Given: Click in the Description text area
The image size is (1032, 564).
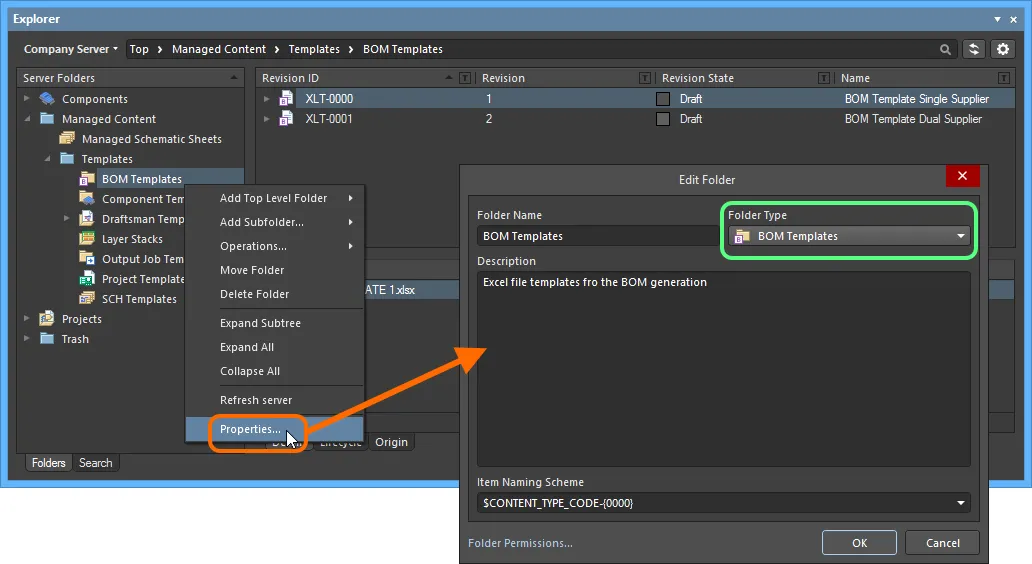Looking at the screenshot, I should 723,369.
